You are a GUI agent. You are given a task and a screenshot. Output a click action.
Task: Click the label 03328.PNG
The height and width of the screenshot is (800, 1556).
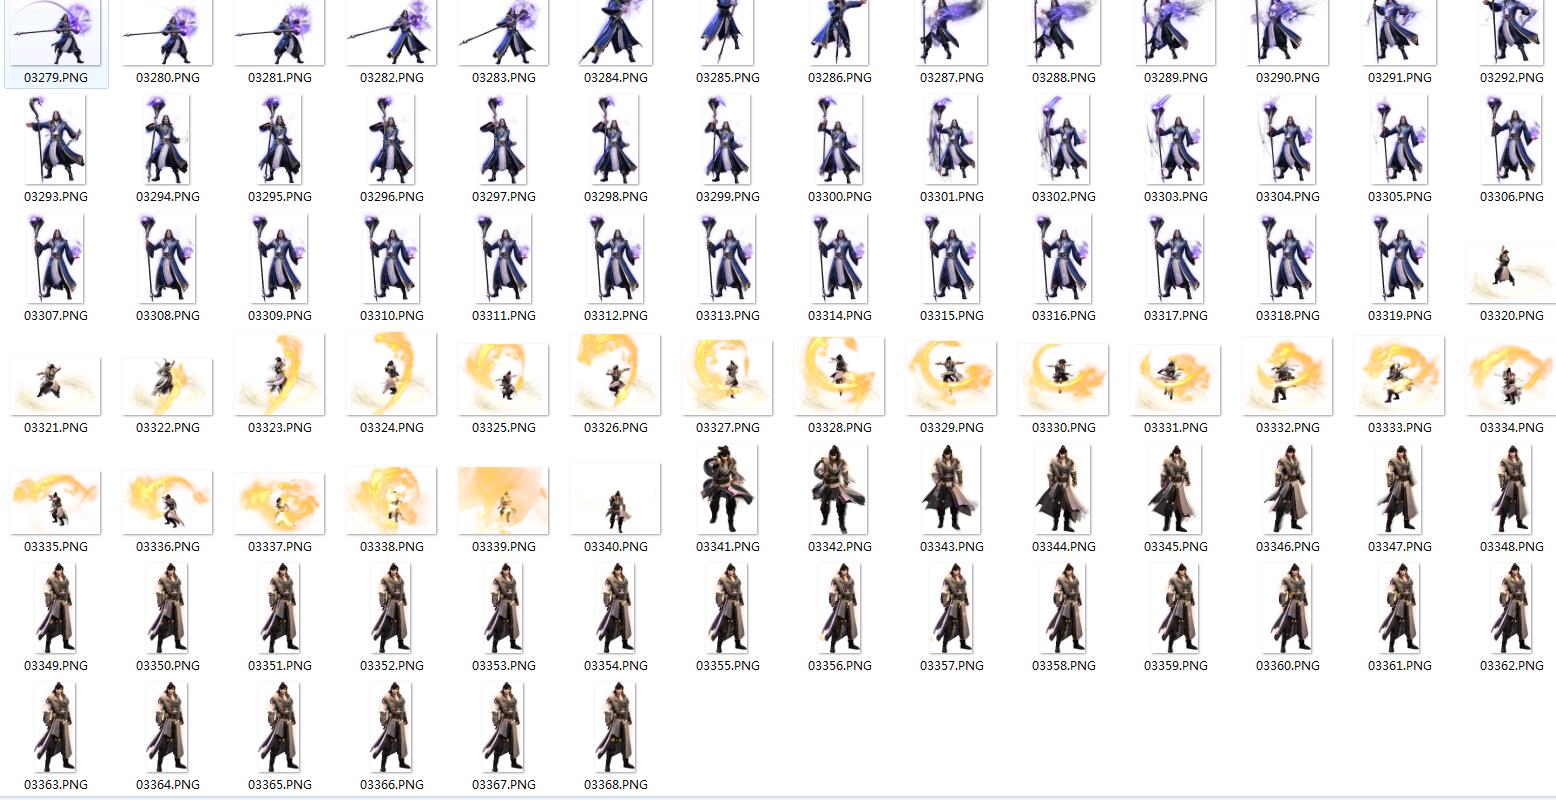[840, 427]
